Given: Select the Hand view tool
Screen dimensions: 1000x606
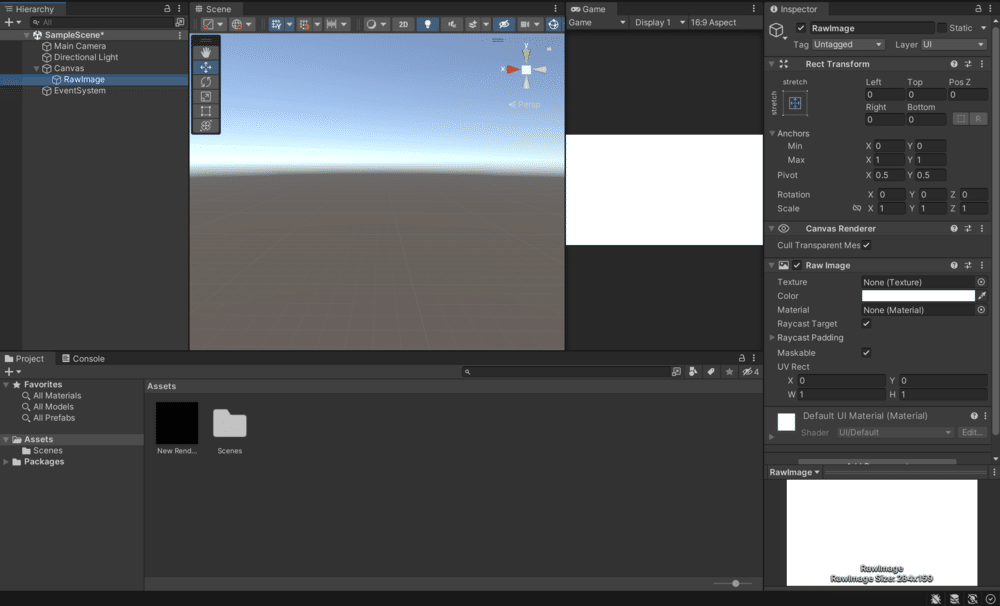Looking at the screenshot, I should pos(205,50).
